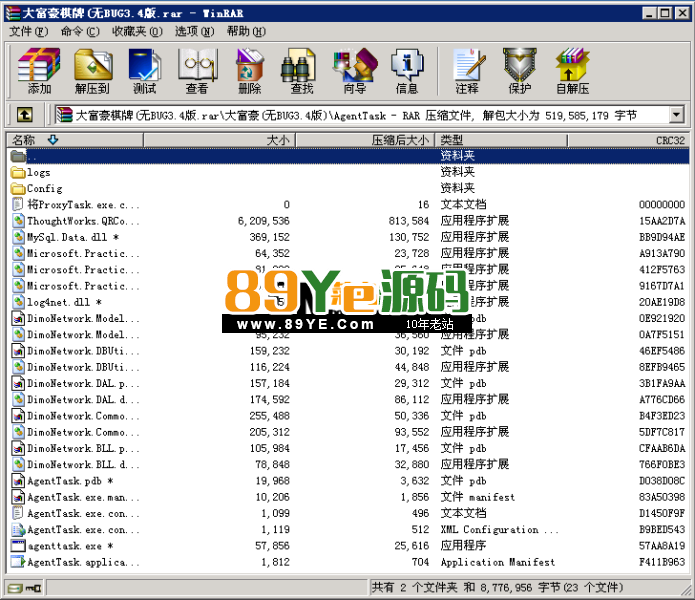Sort by CRC32 column header
Image resolution: width=695 pixels, height=600 pixels.
coord(628,140)
